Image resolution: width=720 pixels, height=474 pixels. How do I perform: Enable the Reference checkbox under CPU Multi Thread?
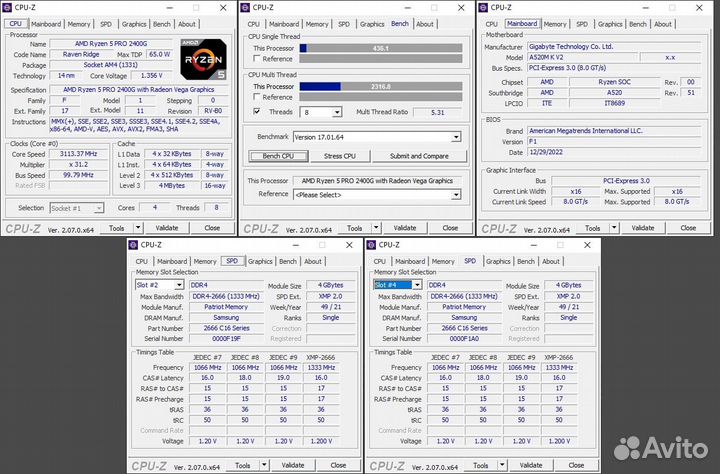pyautogui.click(x=257, y=96)
